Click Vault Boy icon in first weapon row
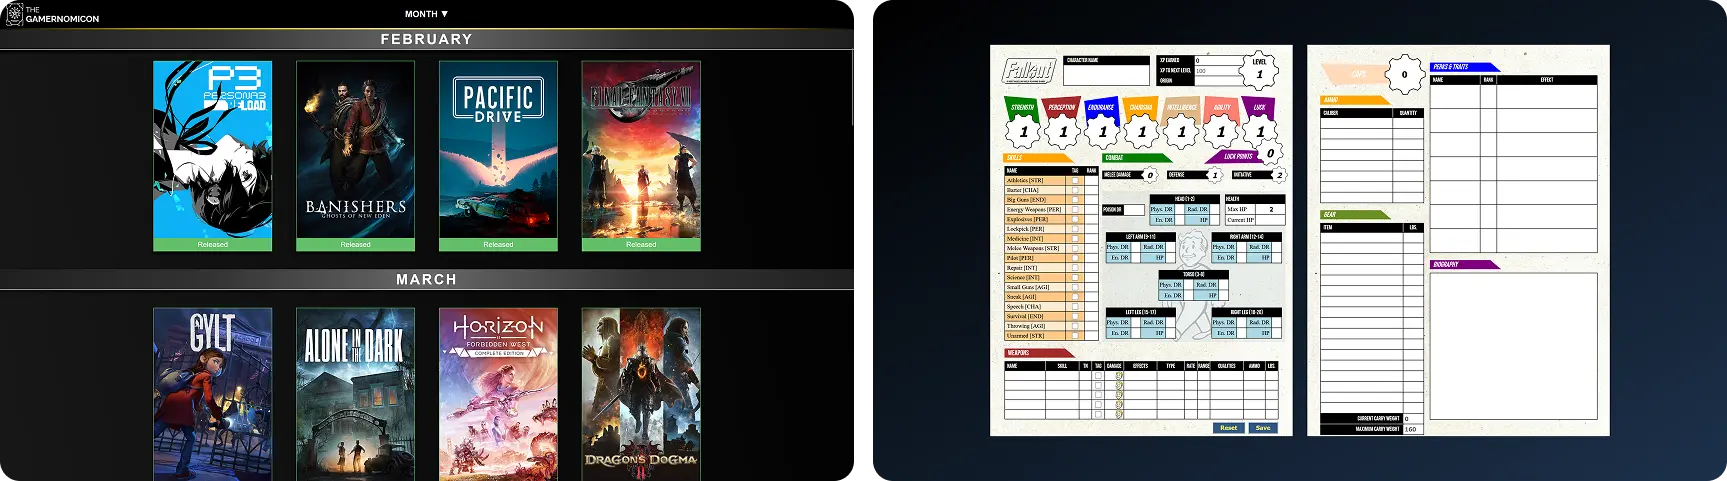This screenshot has width=1727, height=481. click(x=1119, y=376)
